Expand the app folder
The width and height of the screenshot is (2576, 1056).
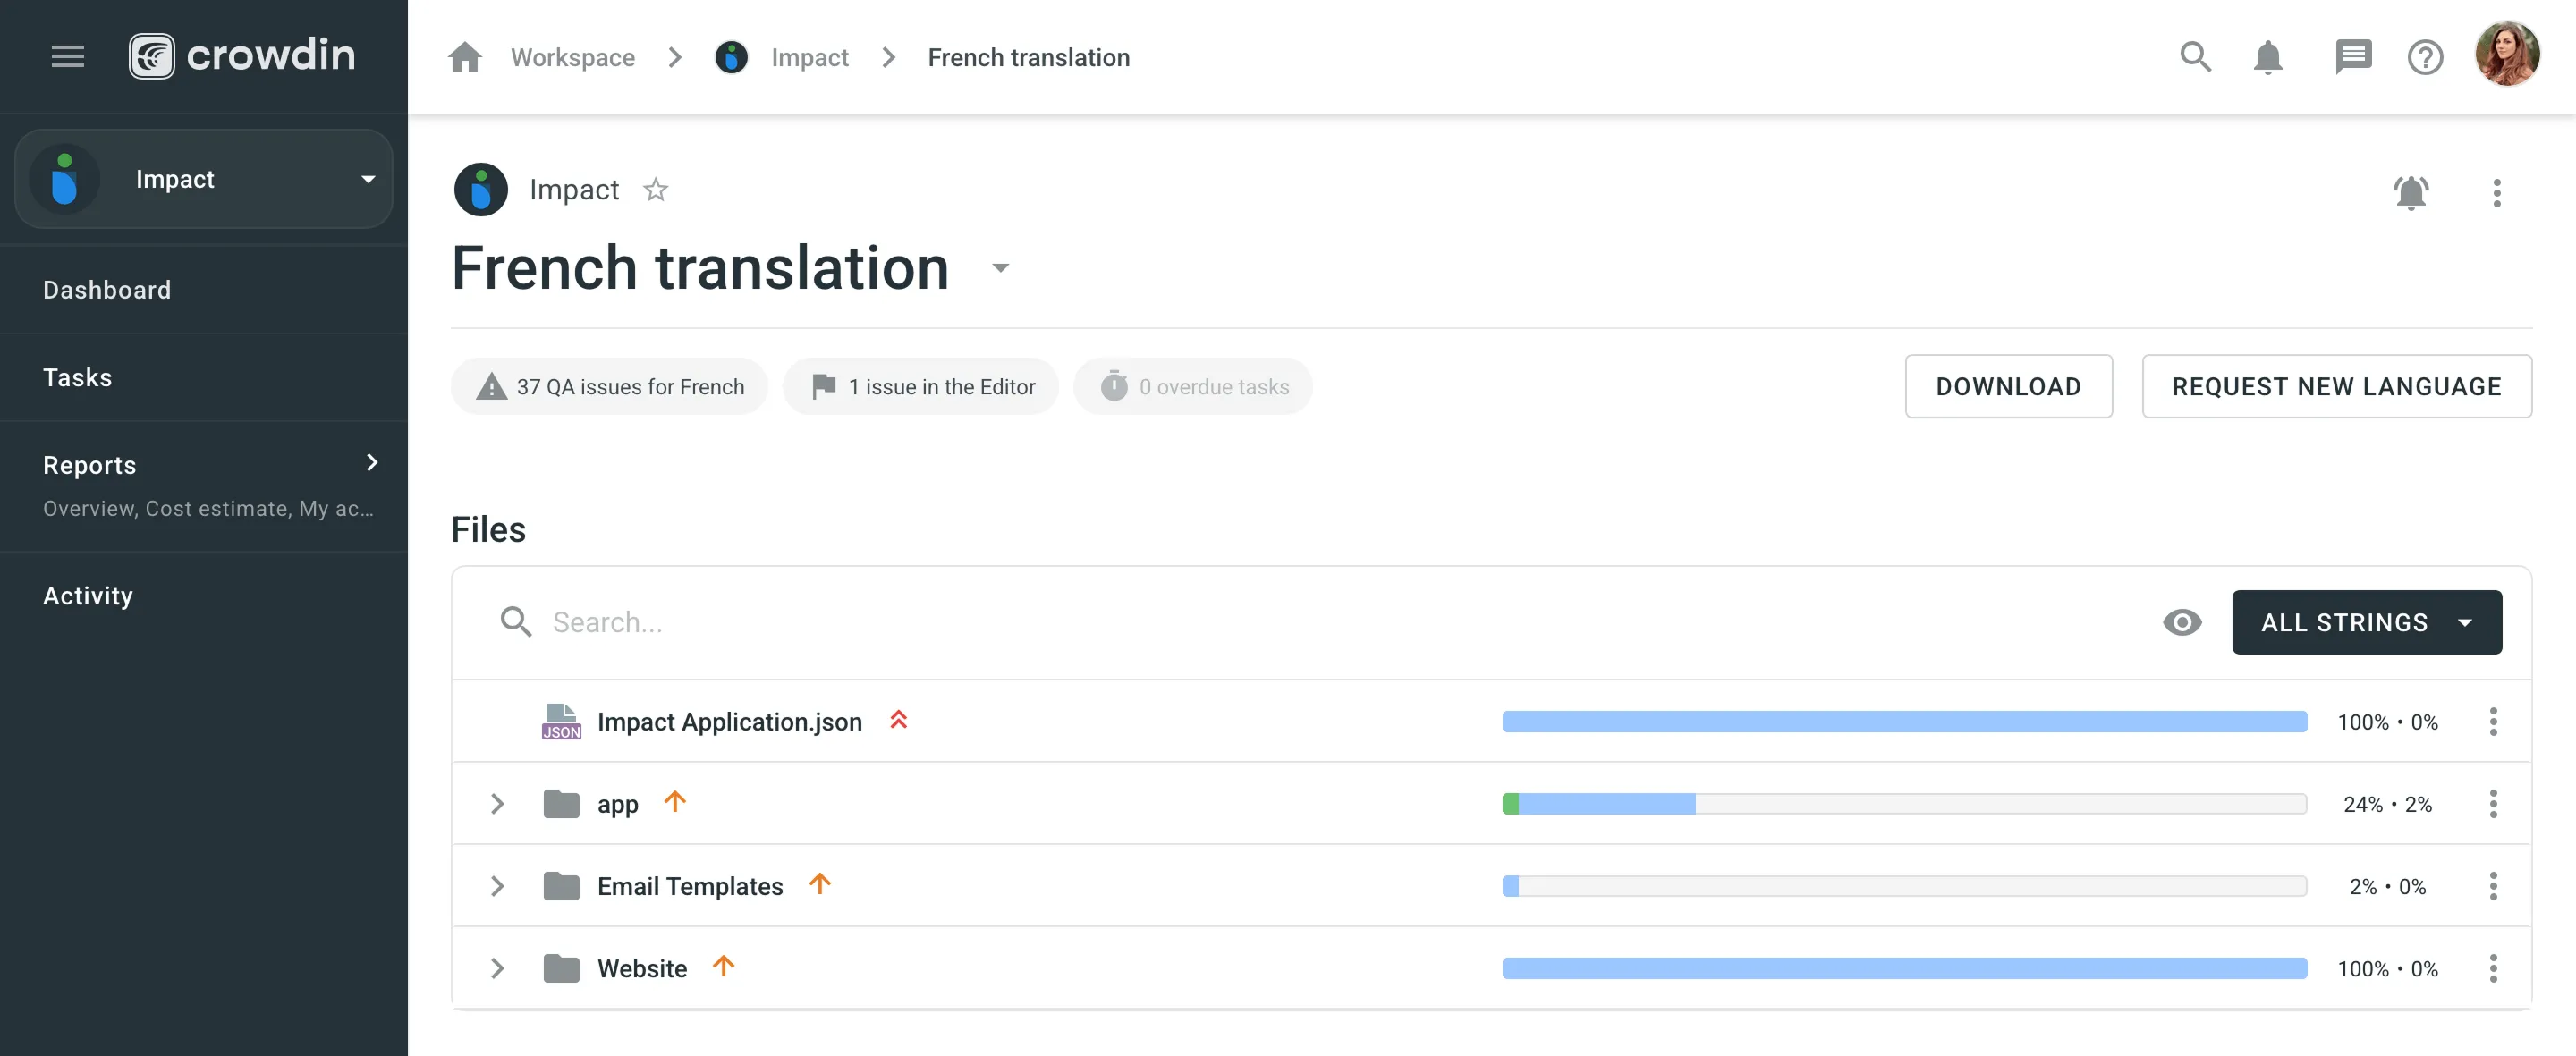(497, 804)
